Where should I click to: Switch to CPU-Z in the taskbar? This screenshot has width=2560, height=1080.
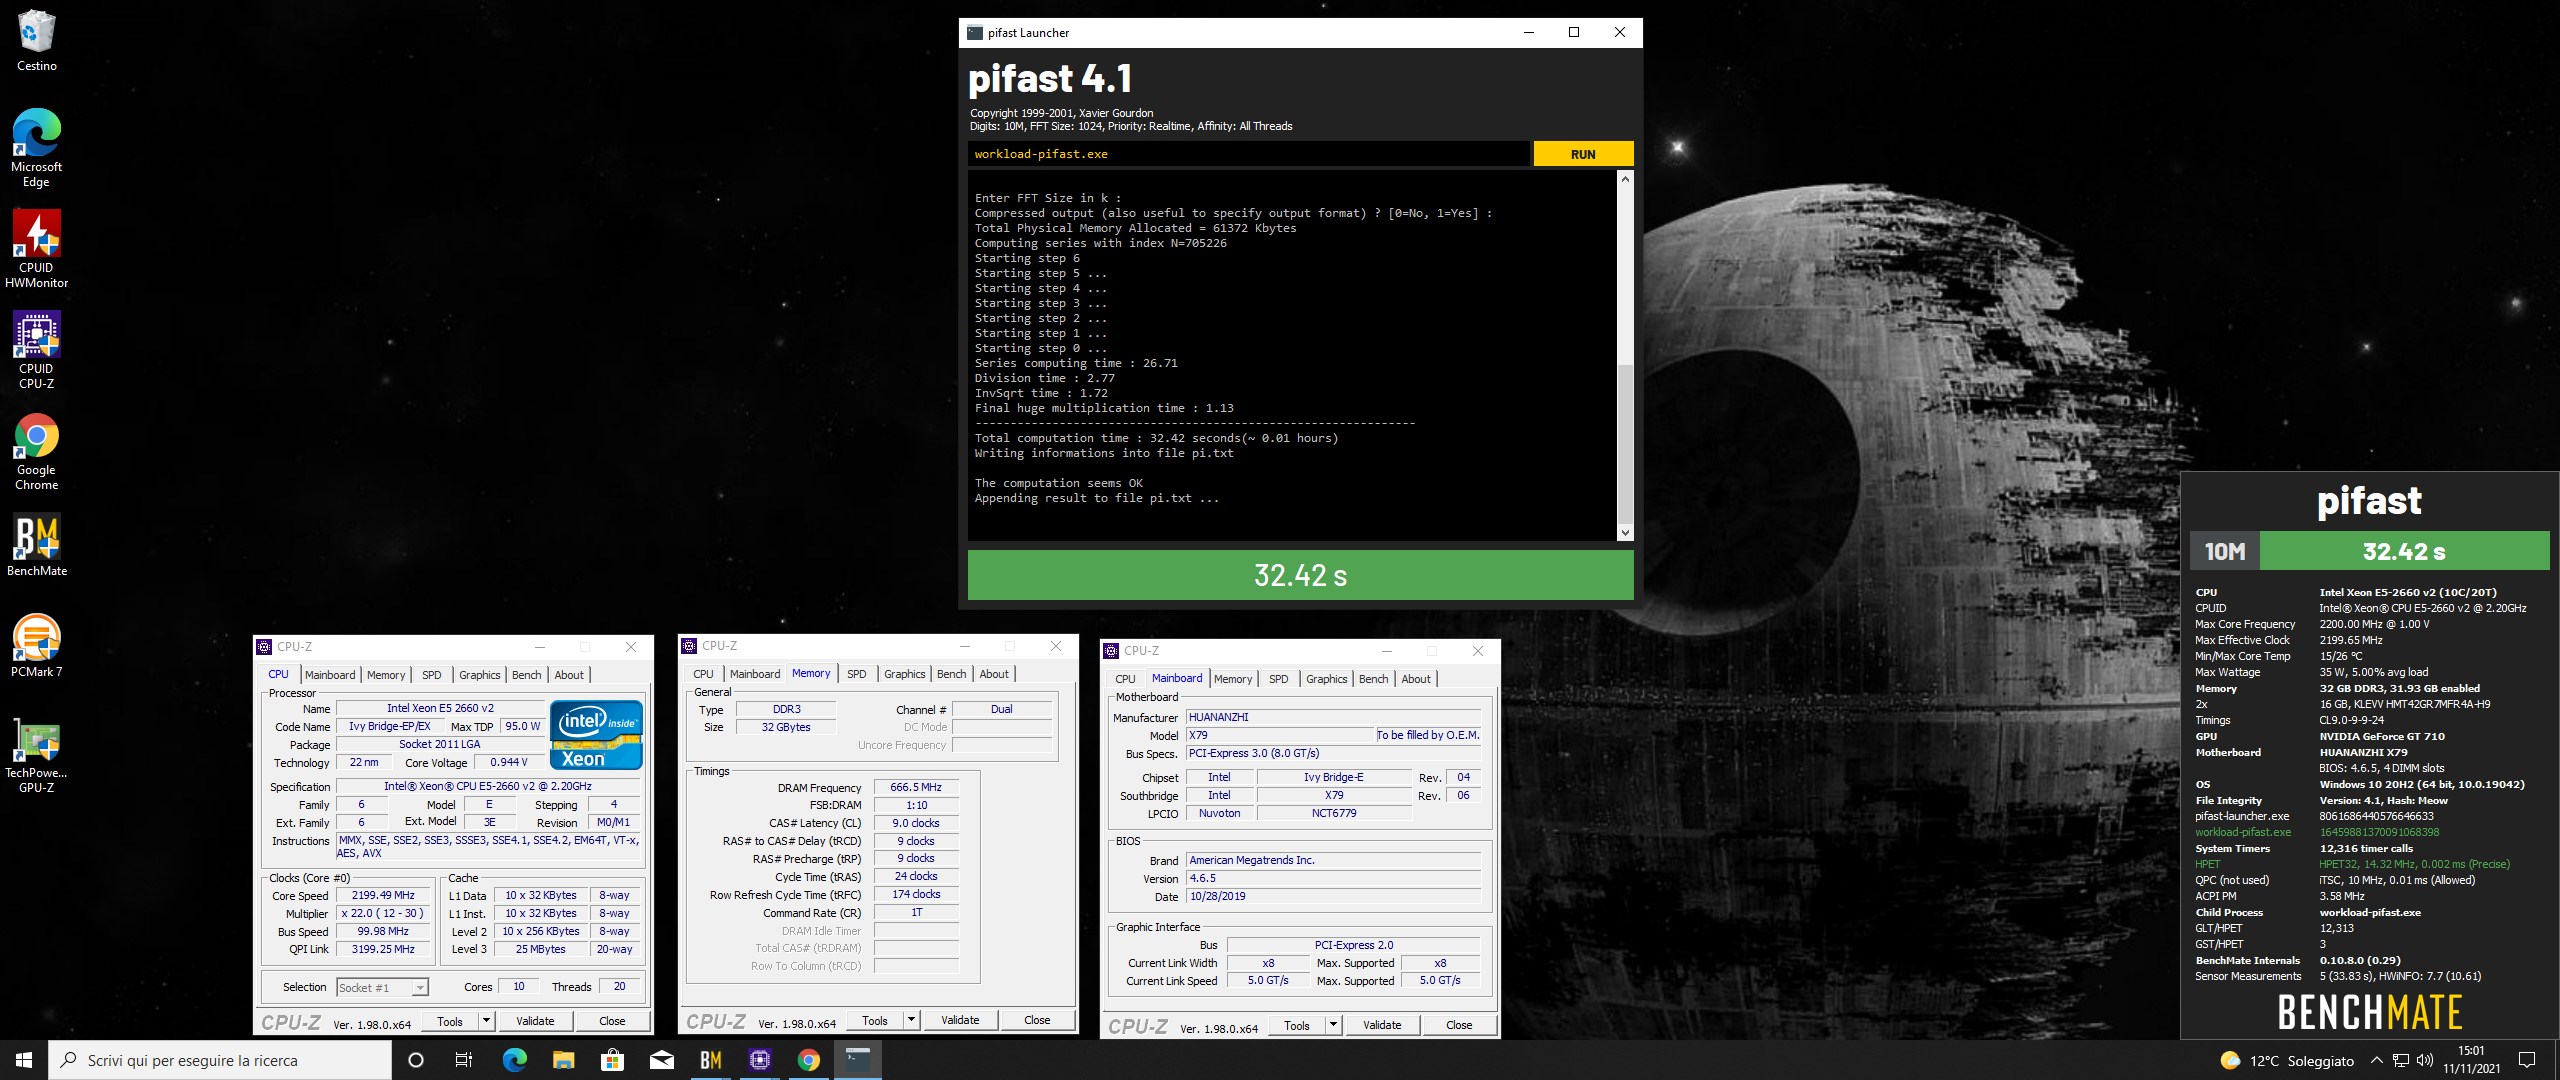(x=759, y=1060)
